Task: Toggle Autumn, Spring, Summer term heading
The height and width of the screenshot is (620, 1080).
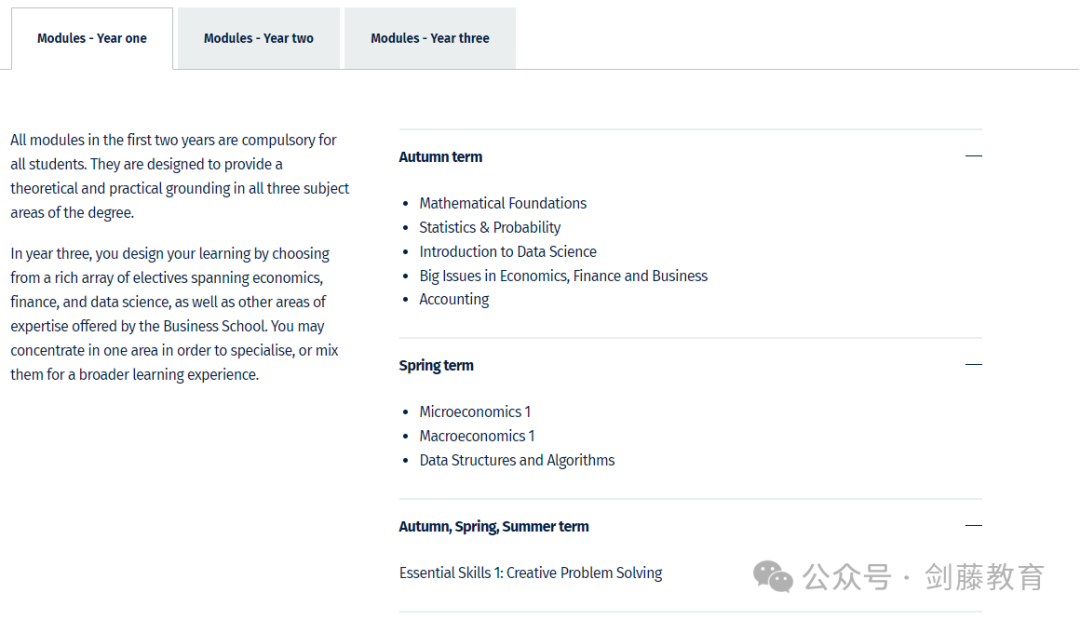Action: 494,527
